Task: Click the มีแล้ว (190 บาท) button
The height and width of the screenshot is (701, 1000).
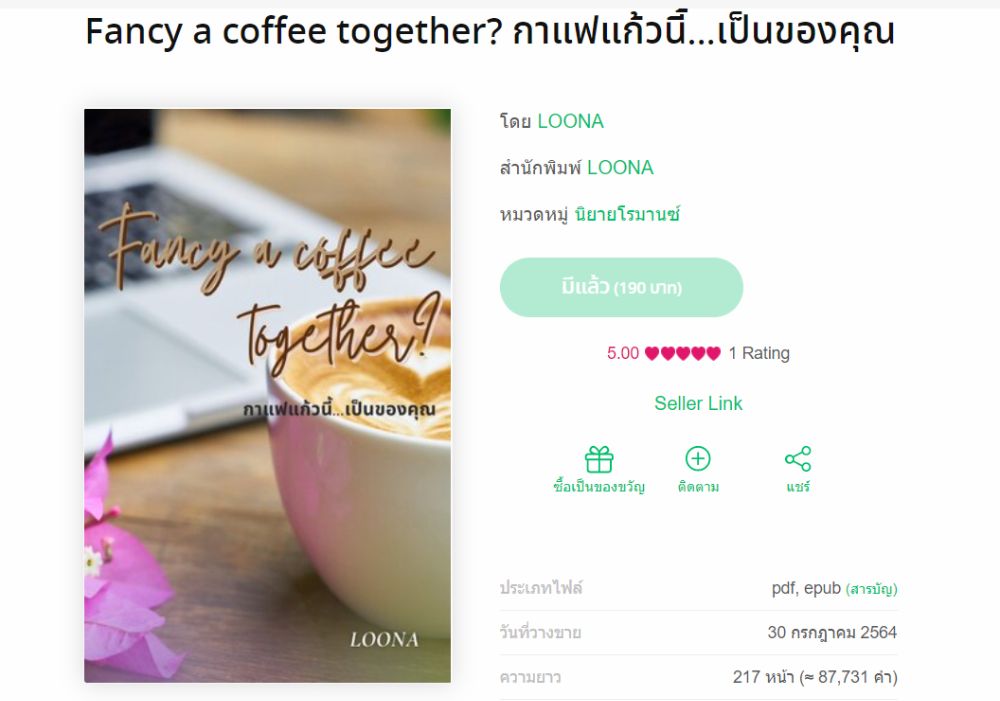Action: 621,288
